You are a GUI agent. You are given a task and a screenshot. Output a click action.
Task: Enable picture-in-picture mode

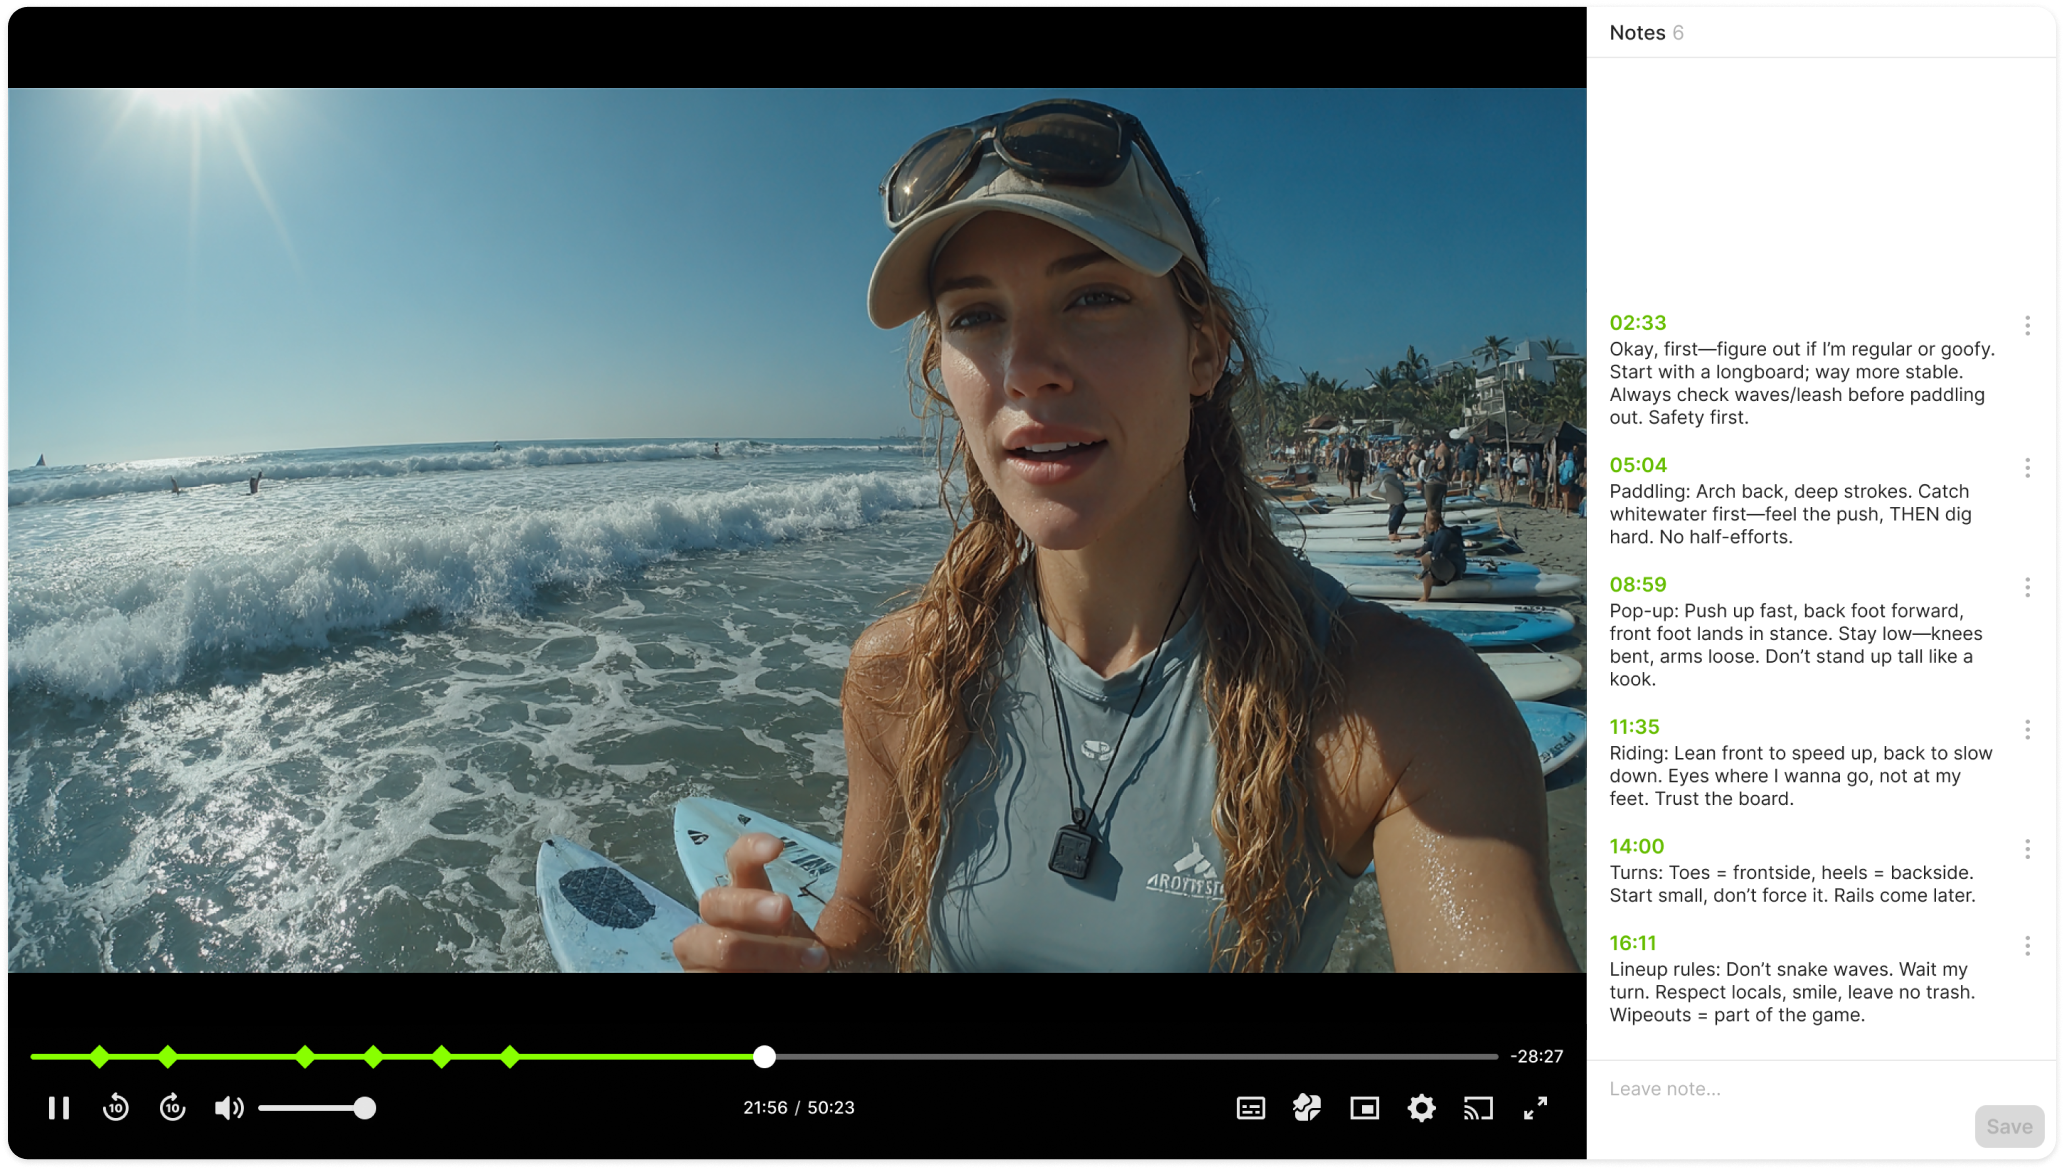1364,1108
